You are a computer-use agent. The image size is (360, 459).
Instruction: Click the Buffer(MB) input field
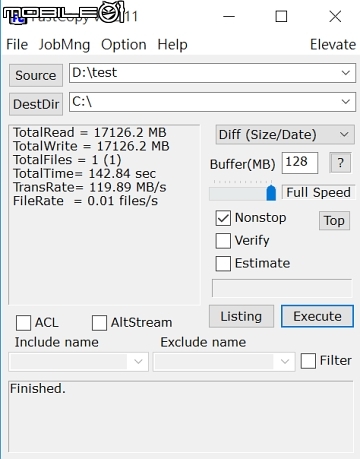tap(300, 163)
